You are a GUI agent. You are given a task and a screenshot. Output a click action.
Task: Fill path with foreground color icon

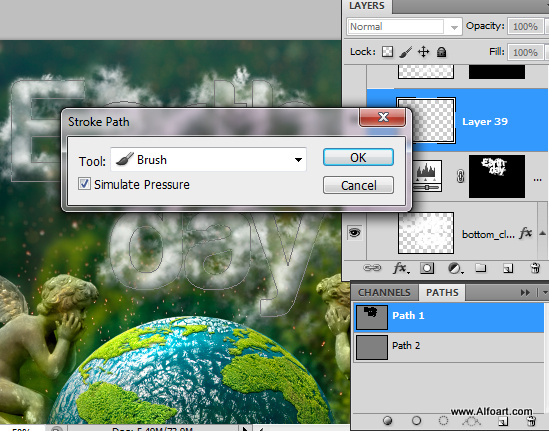[x=387, y=420]
